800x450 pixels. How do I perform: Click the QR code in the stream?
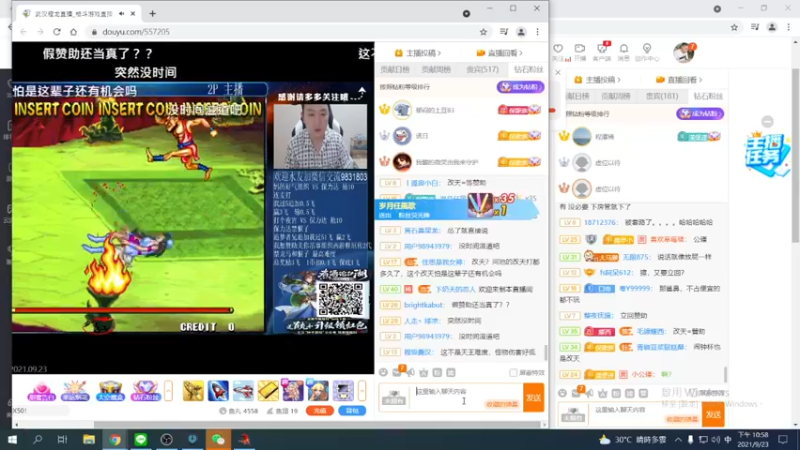(341, 299)
